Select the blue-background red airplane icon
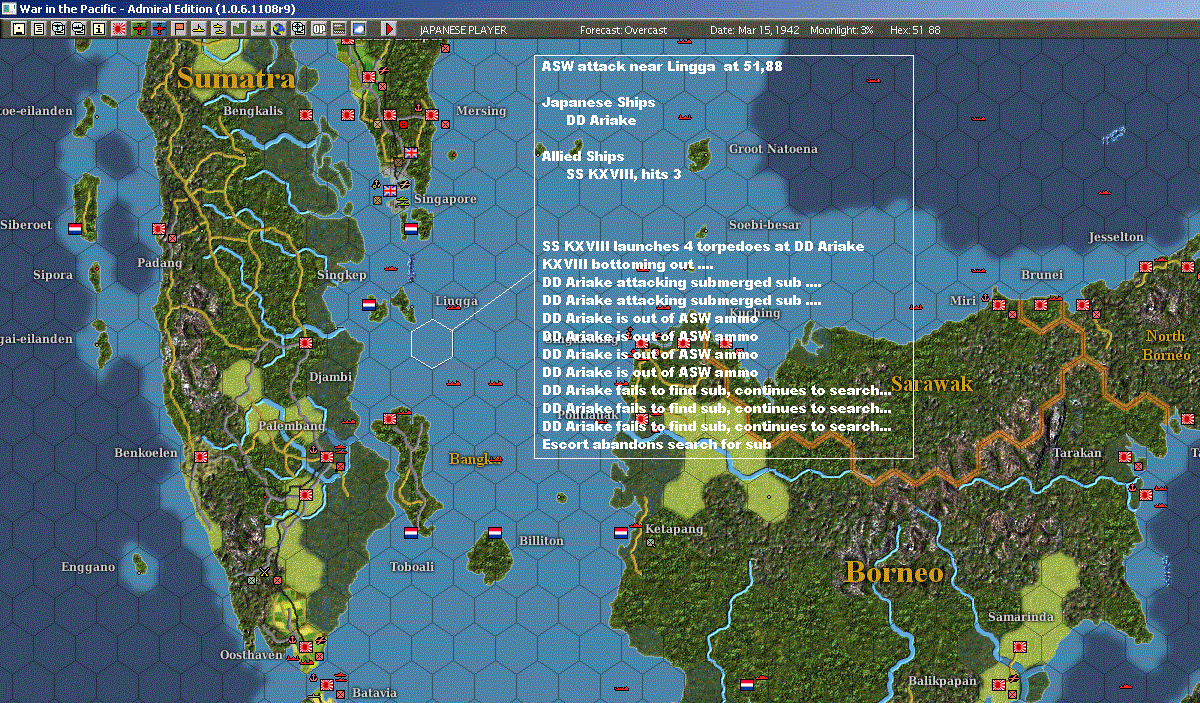Viewport: 1200px width, 703px height. tap(159, 29)
